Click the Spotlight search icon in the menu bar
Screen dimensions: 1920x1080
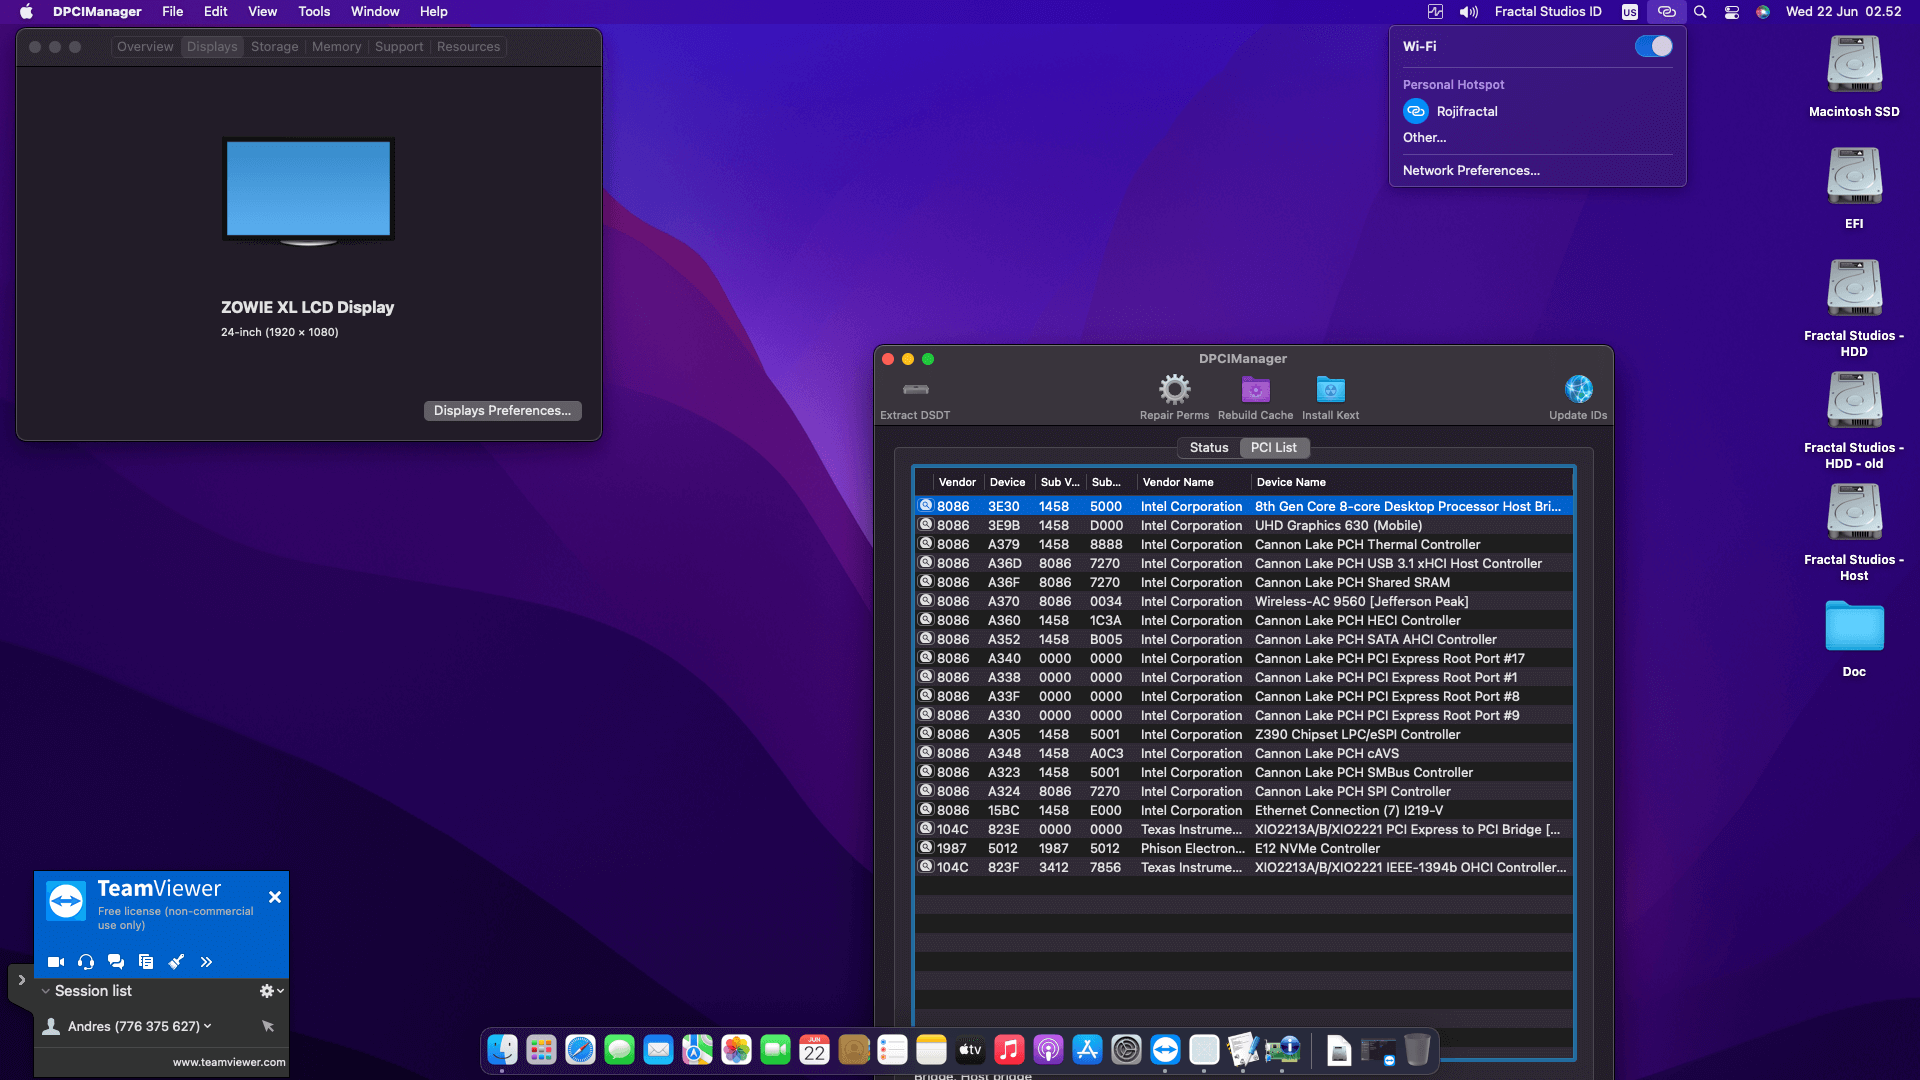pos(1700,12)
